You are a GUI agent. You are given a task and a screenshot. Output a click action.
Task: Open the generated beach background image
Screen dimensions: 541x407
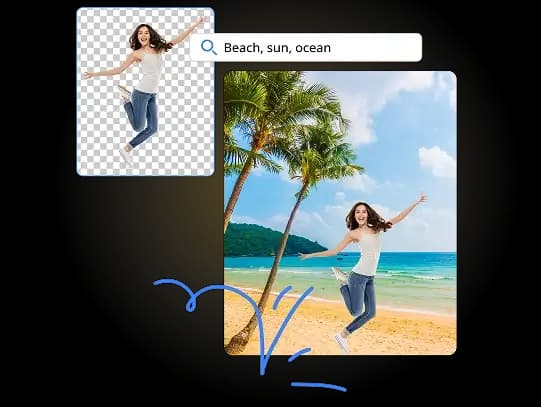(x=340, y=213)
